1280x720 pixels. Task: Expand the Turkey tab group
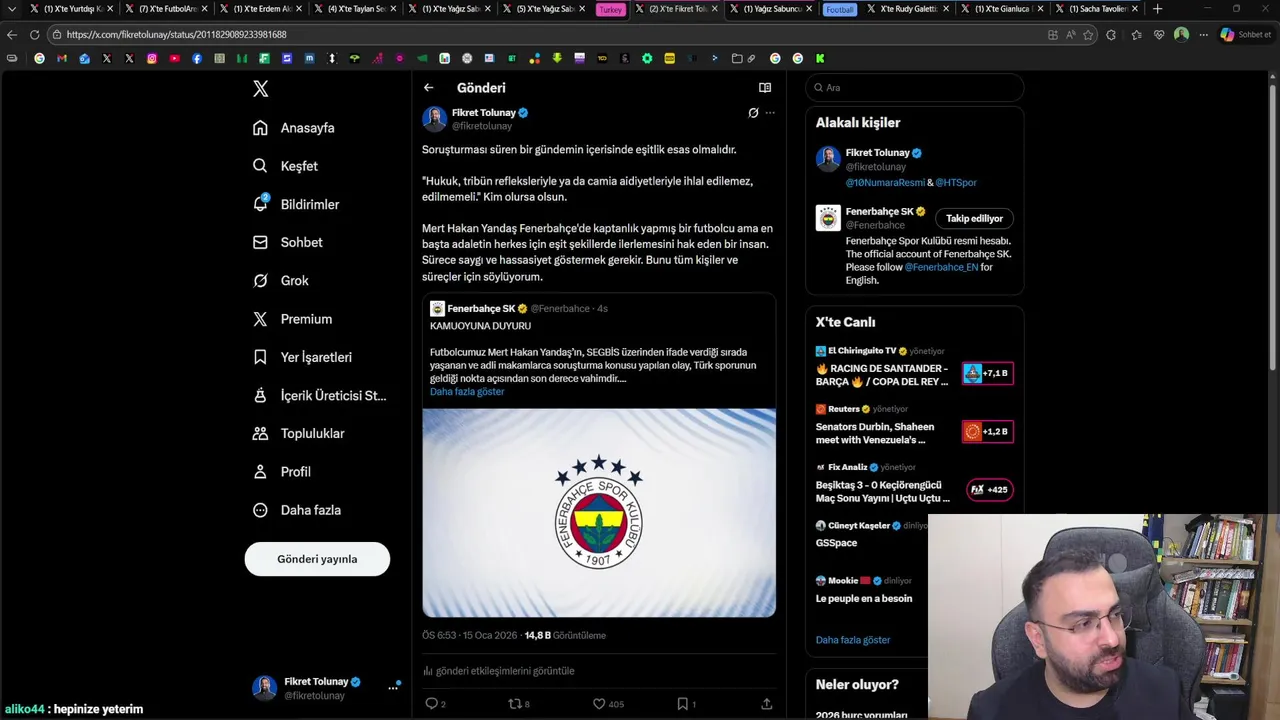[610, 9]
